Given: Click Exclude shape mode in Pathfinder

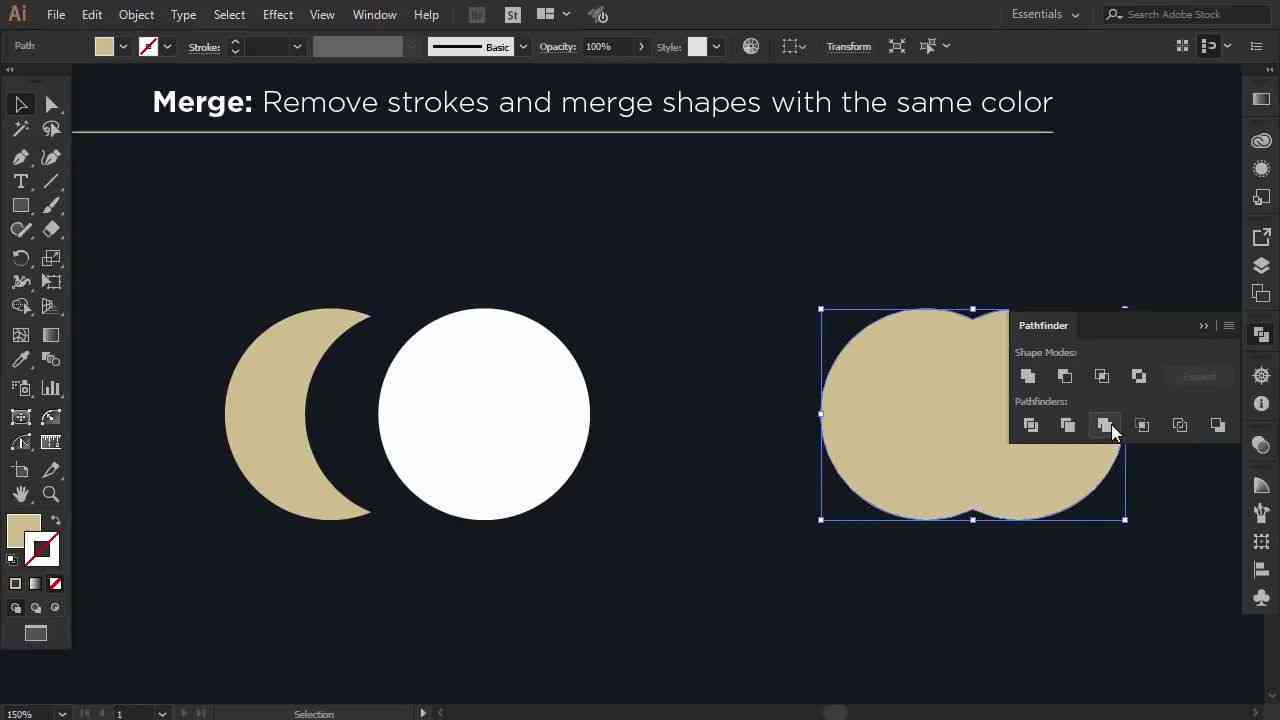Looking at the screenshot, I should pyautogui.click(x=1139, y=376).
